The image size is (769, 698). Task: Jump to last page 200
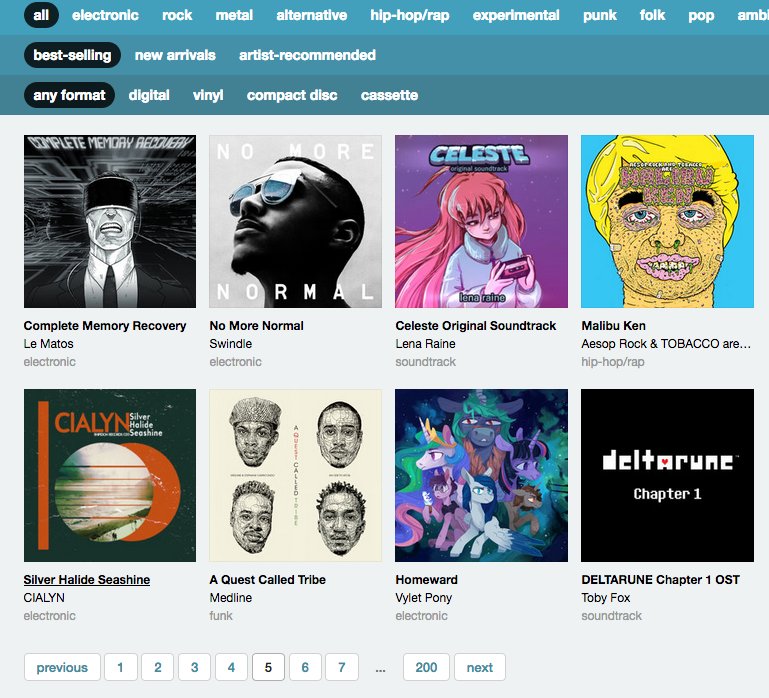click(426, 667)
